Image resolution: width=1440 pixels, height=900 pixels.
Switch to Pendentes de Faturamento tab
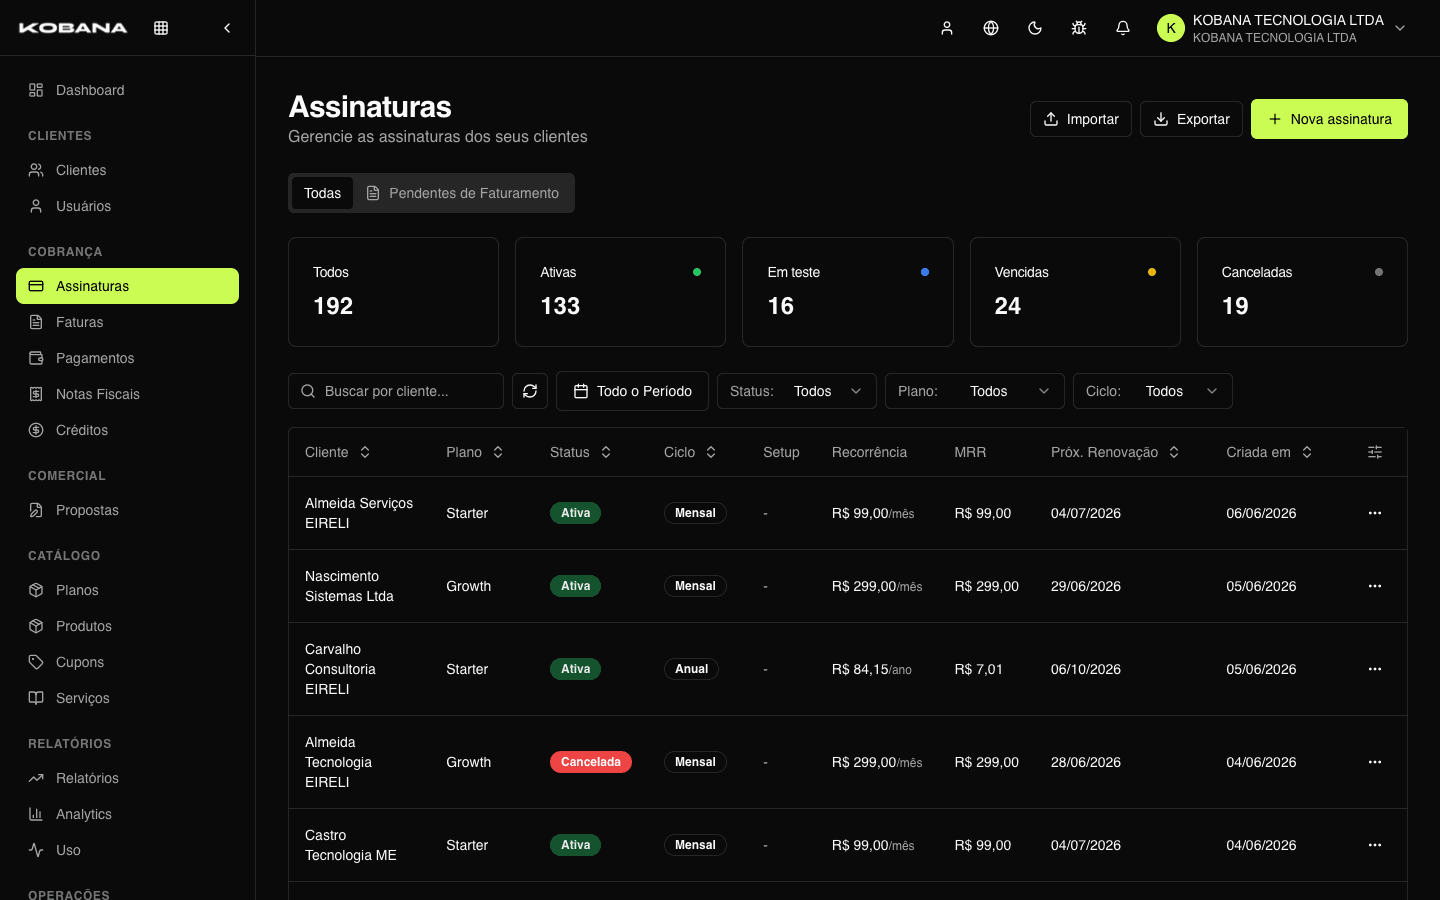click(462, 193)
